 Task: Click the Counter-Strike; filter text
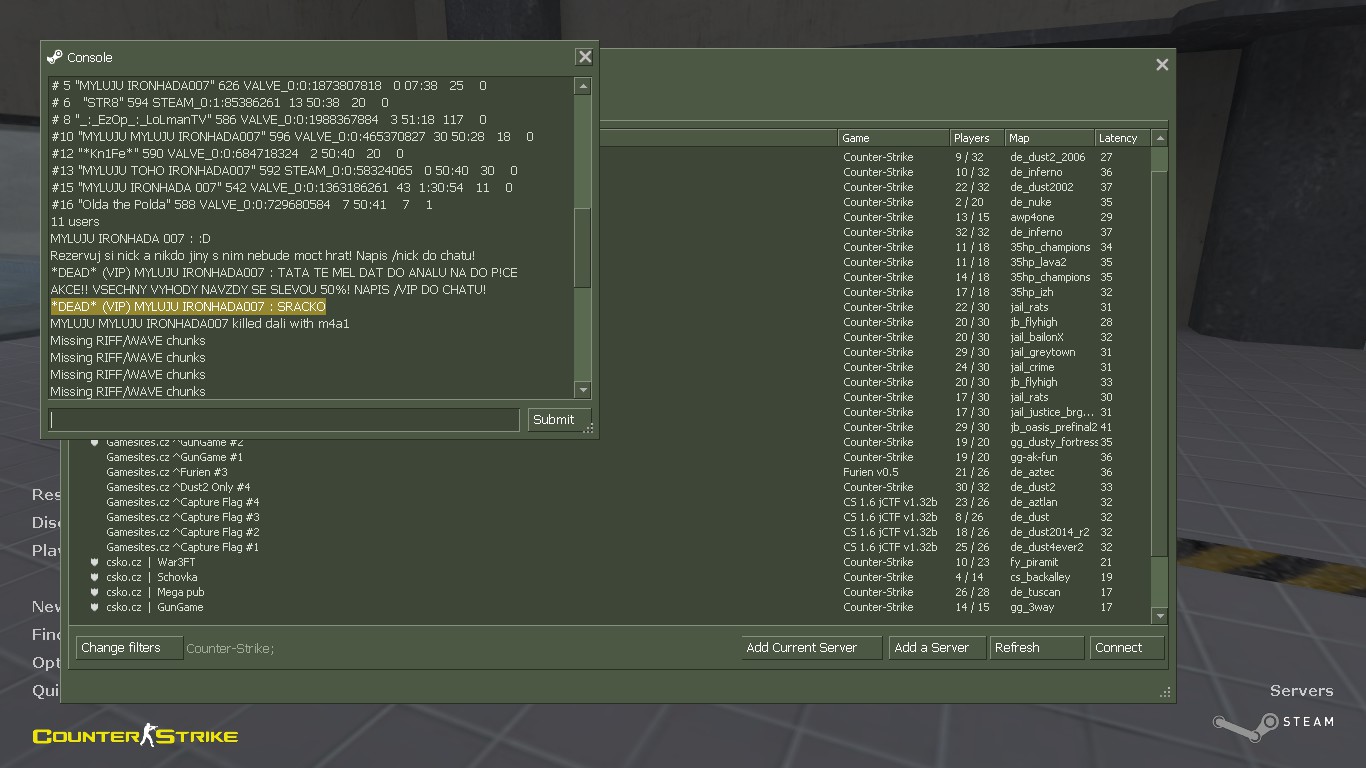(x=230, y=649)
